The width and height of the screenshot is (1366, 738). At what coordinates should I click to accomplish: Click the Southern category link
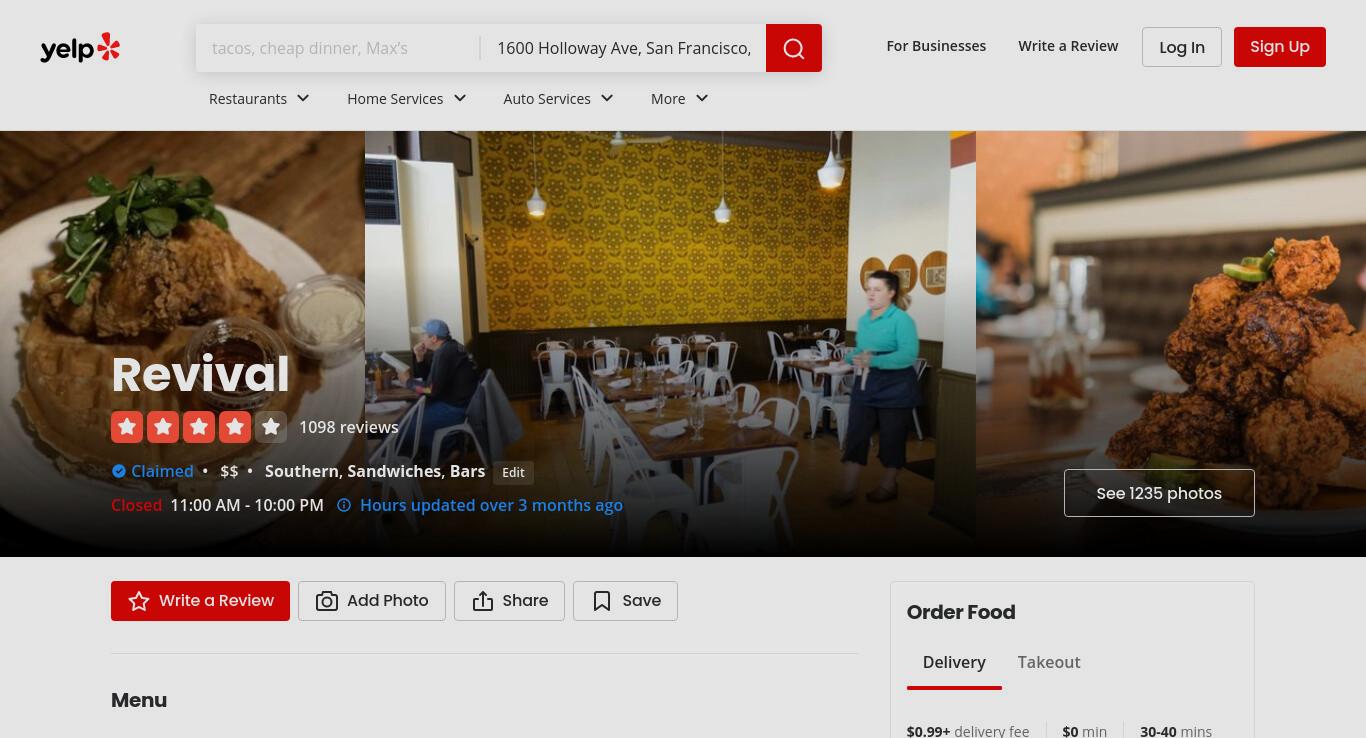pyautogui.click(x=301, y=471)
